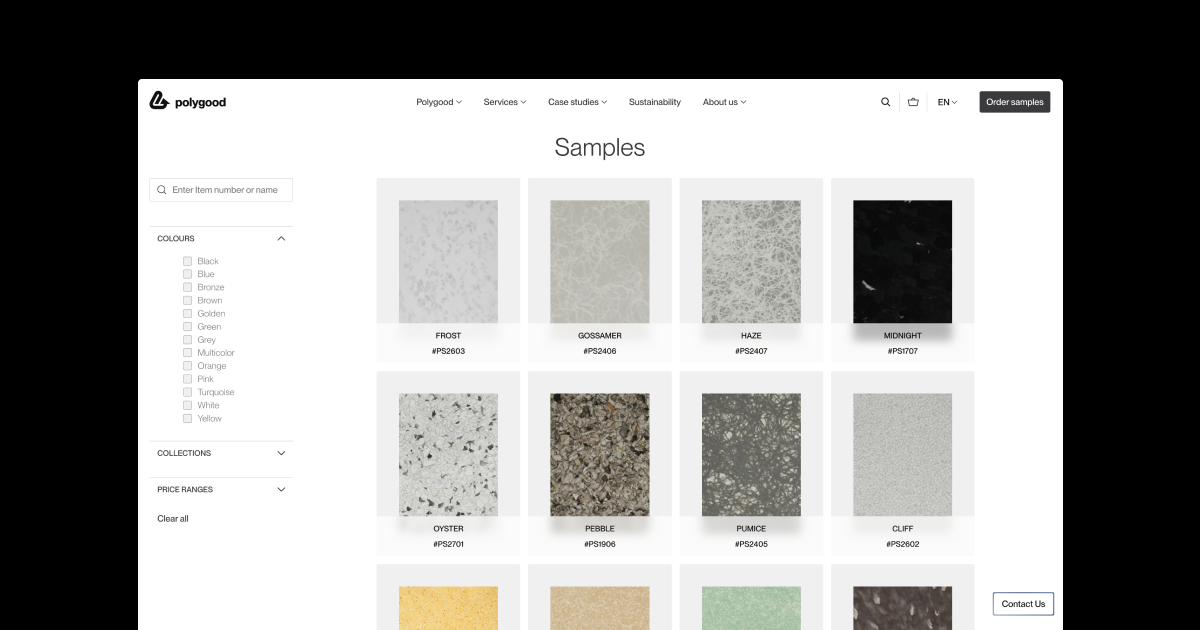The width and height of the screenshot is (1200, 630).
Task: Open the Services menu dropdown
Action: (x=505, y=102)
